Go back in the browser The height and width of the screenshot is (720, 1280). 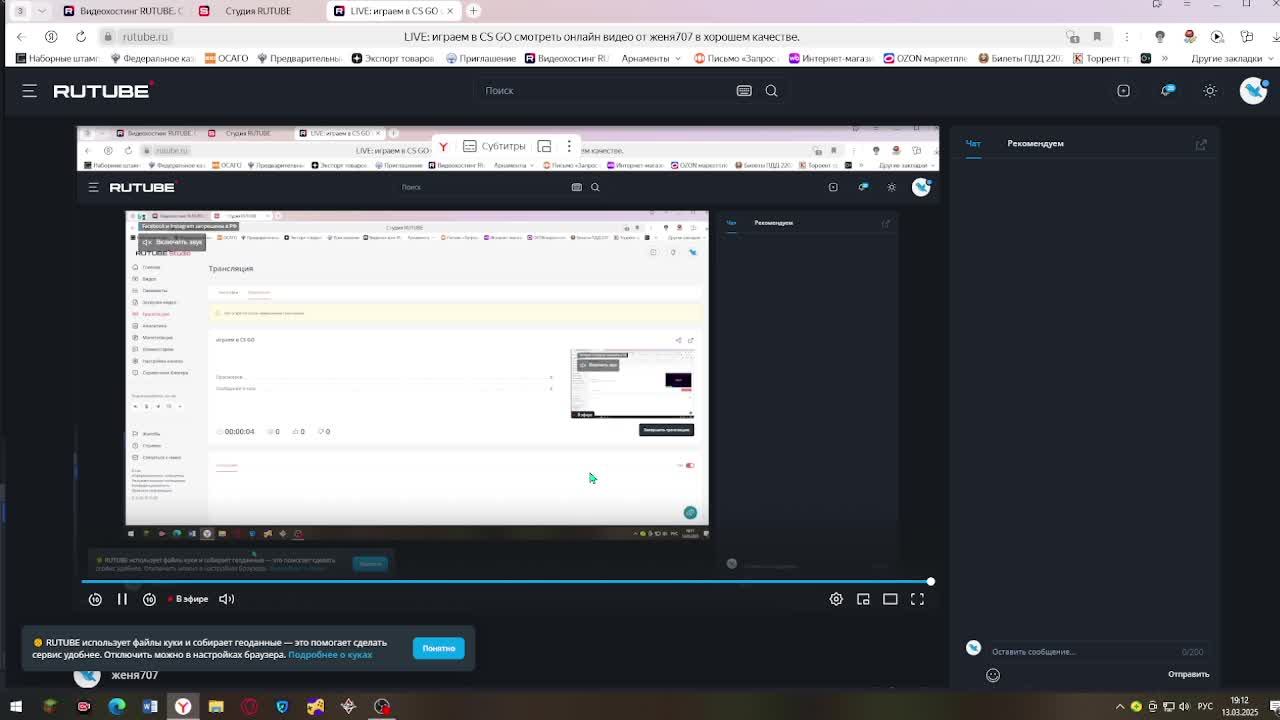(x=20, y=37)
